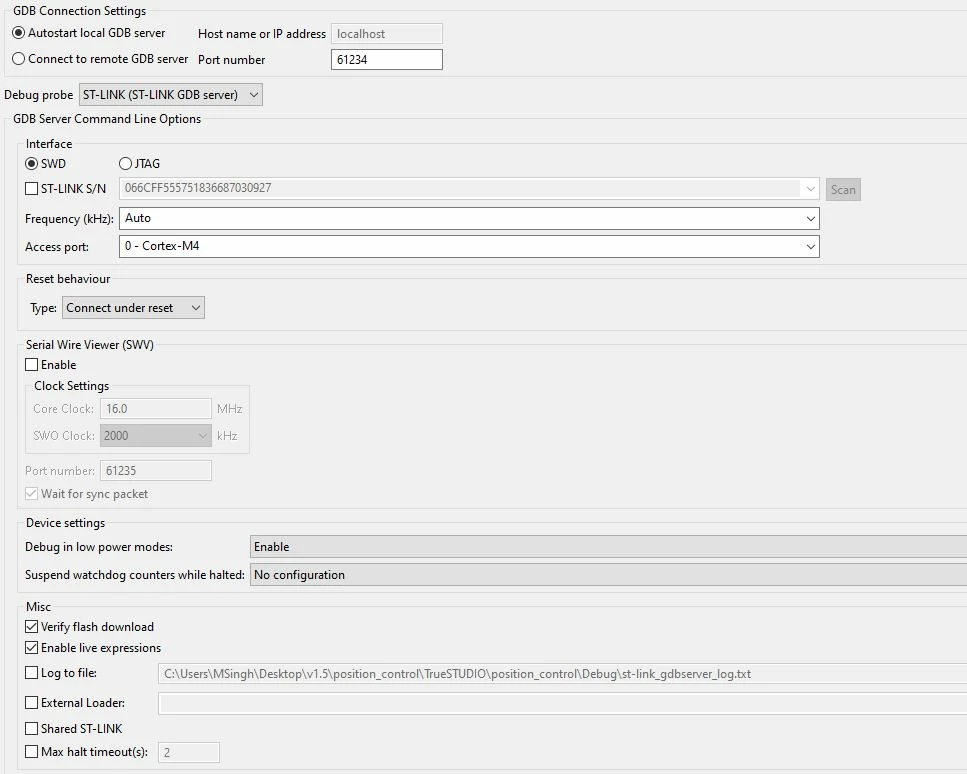Click the Scan button
967x774 pixels.
click(x=843, y=189)
